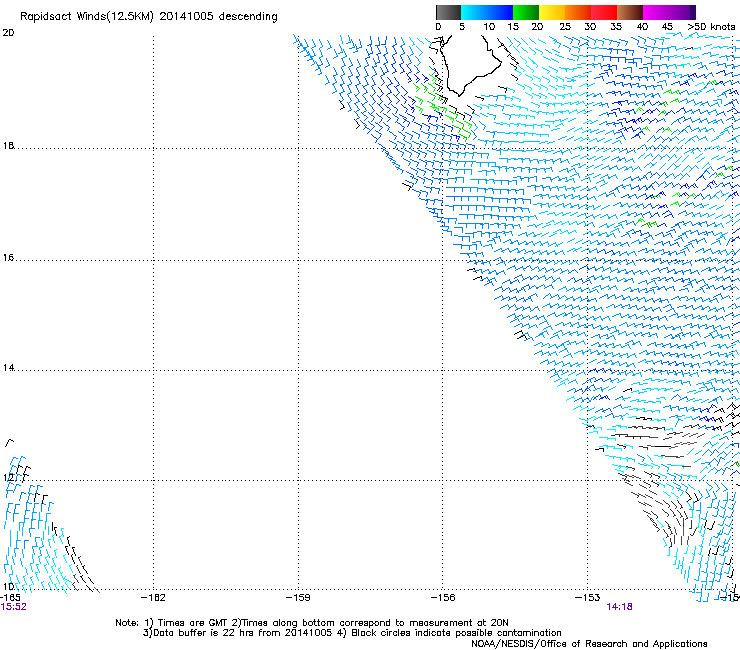Click the latitude label '16'
Screen dimensions: 740x650
(x=8, y=258)
